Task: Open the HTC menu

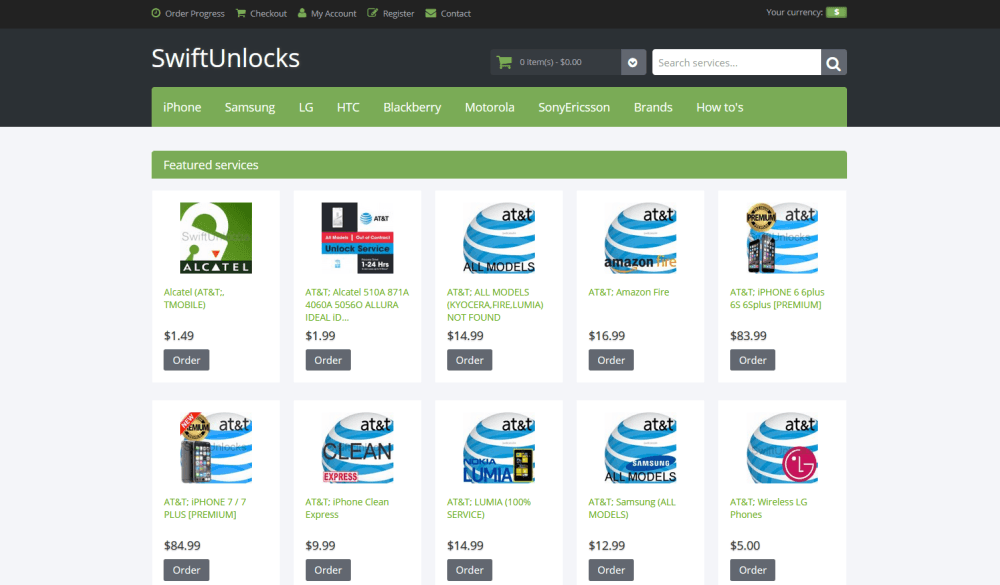Action: 348,107
